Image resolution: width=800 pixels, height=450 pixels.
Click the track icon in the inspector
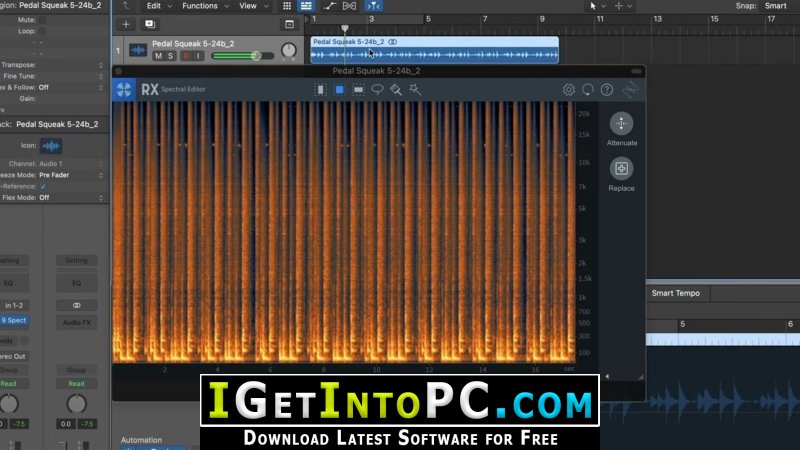(51, 146)
